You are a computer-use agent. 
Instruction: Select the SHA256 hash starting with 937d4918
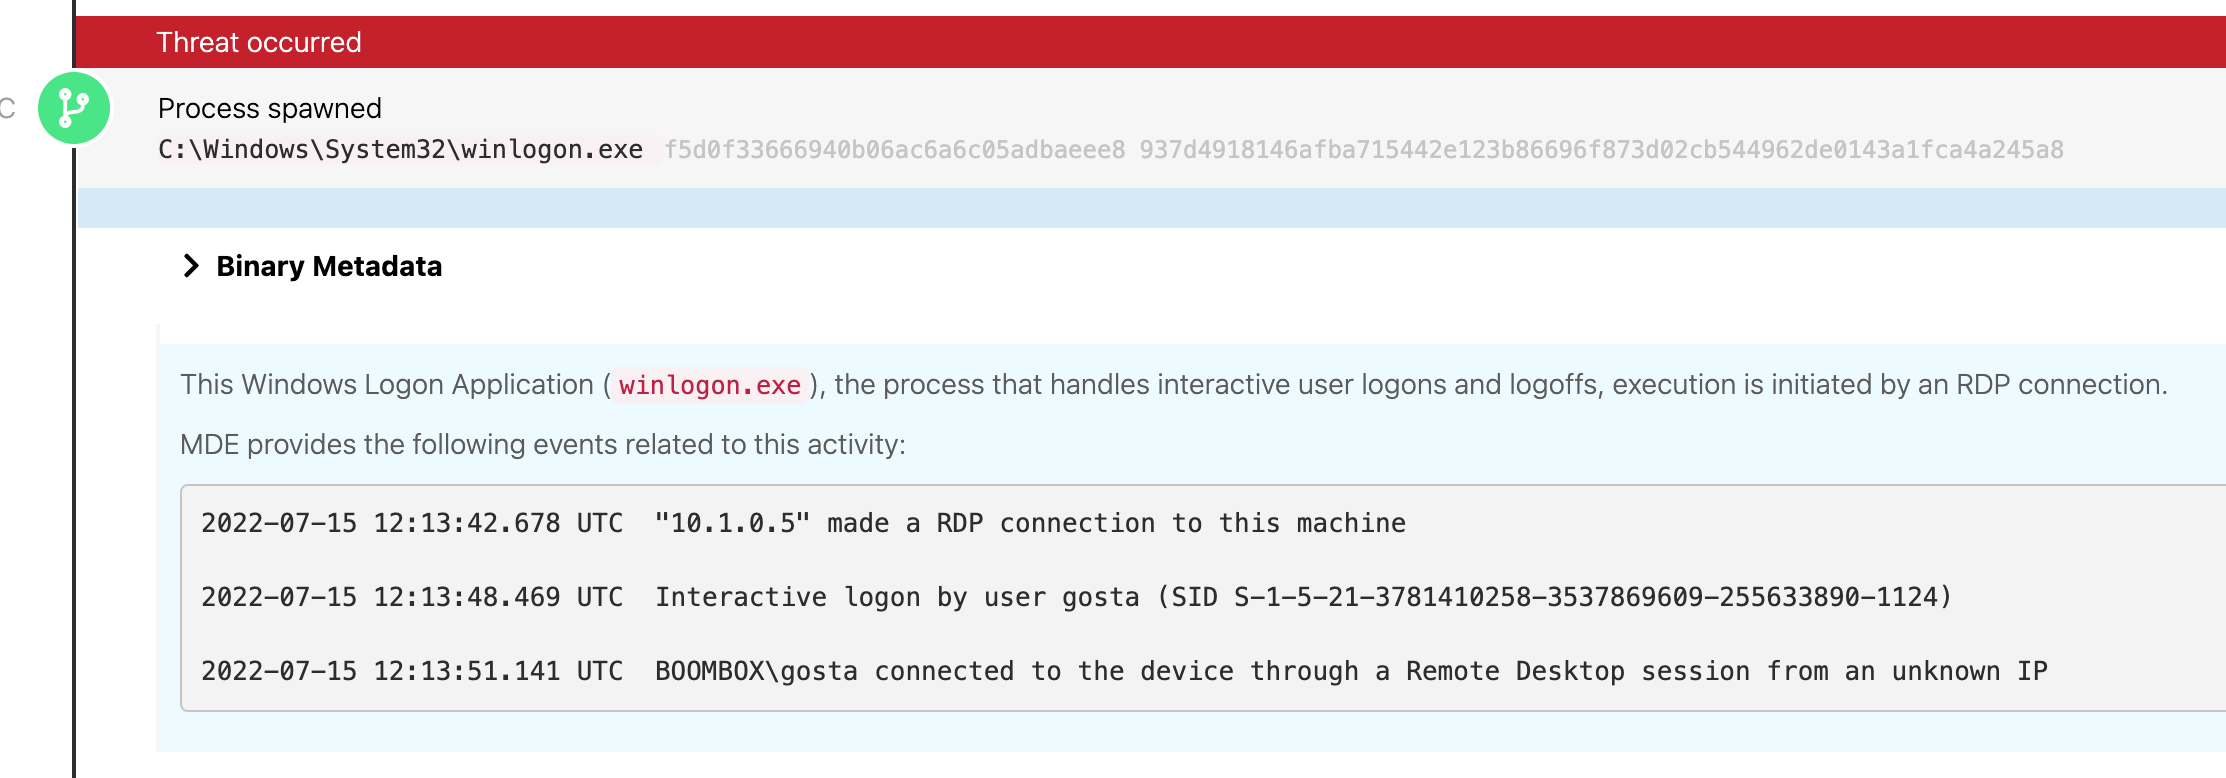pos(1600,150)
